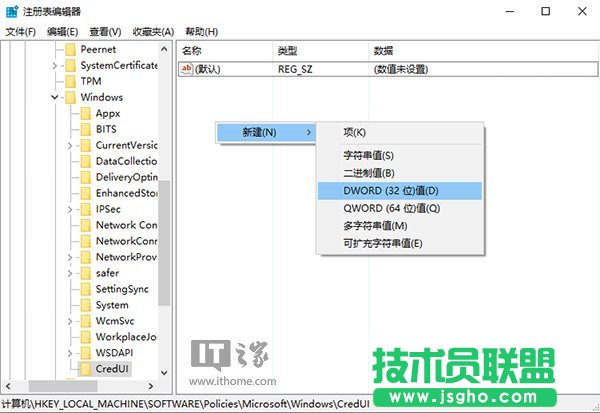Image resolution: width=600 pixels, height=413 pixels.
Task: Choose 字符串值(S) from submenu
Action: (x=400, y=155)
